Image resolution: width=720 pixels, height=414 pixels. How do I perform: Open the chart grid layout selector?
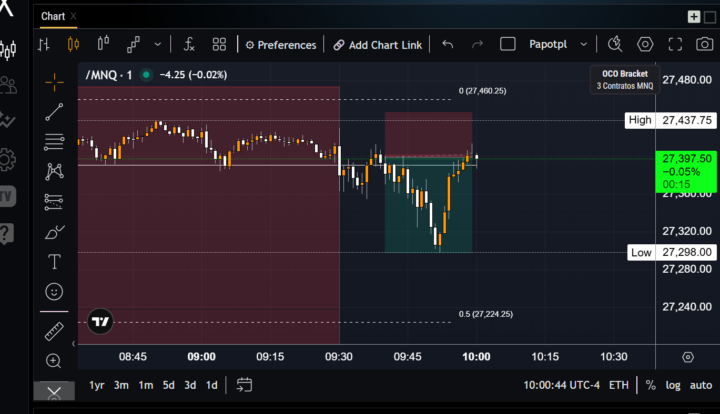click(x=219, y=45)
